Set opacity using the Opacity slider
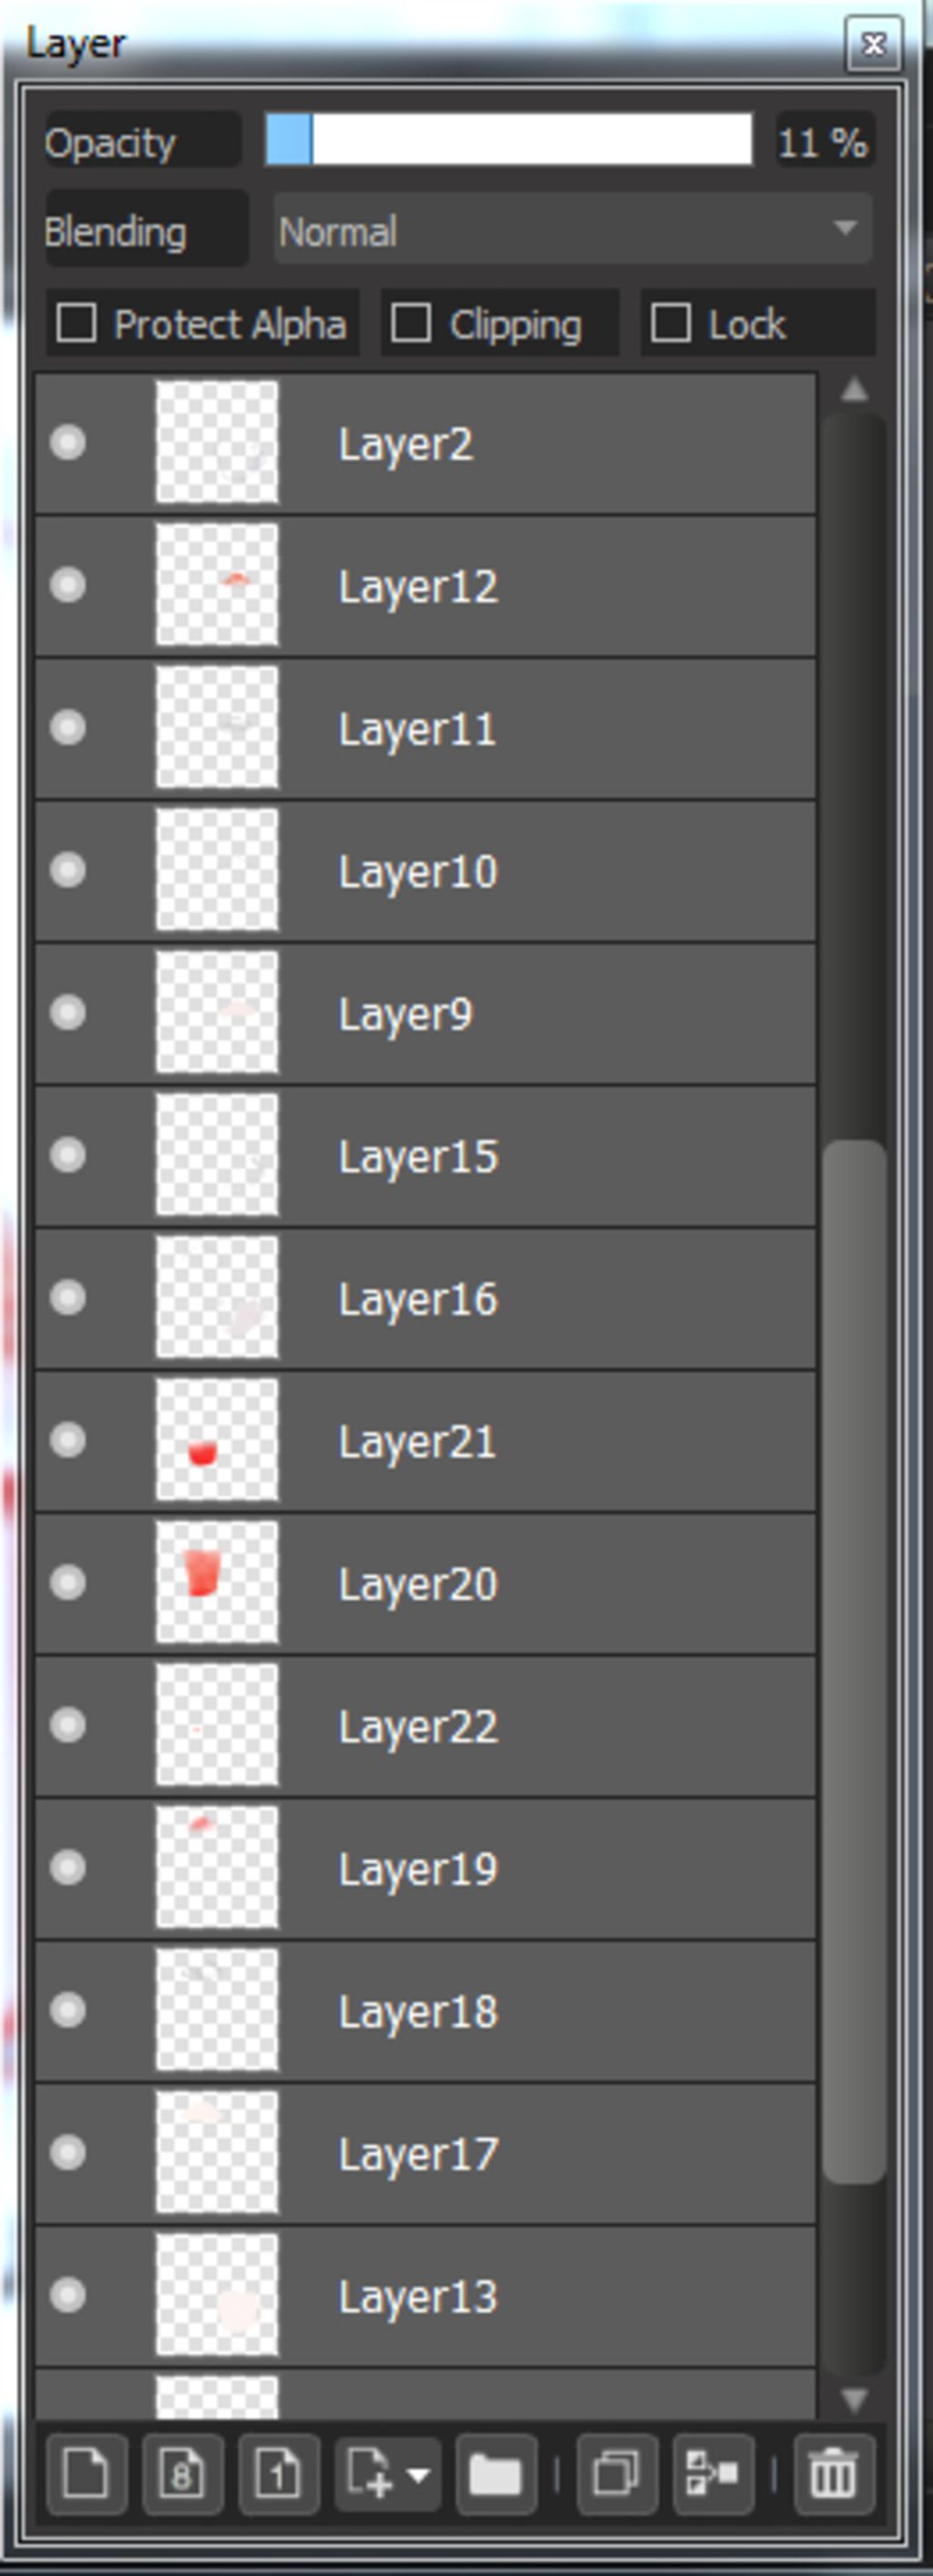This screenshot has height=2576, width=933. click(509, 139)
